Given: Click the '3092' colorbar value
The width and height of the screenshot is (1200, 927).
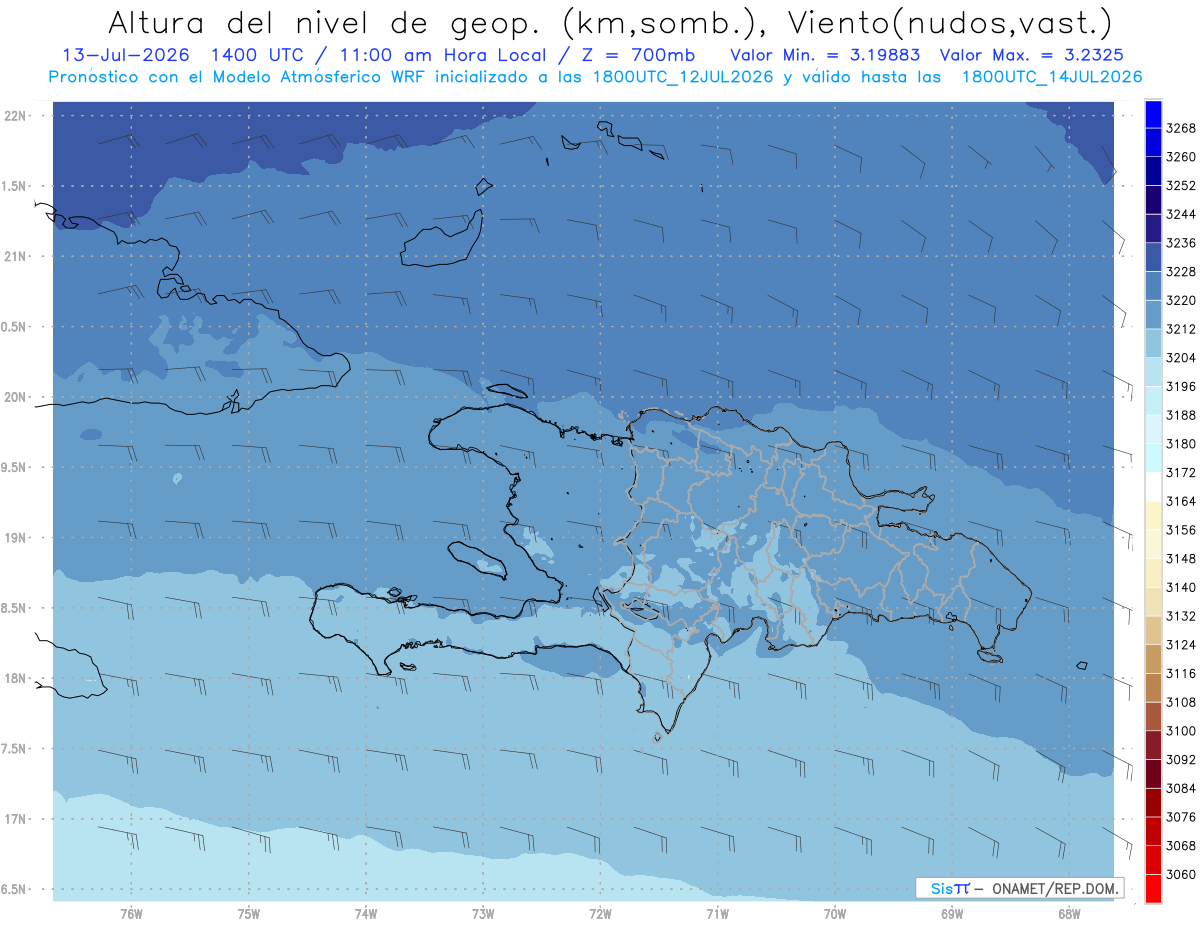Looking at the screenshot, I should pos(1181,759).
